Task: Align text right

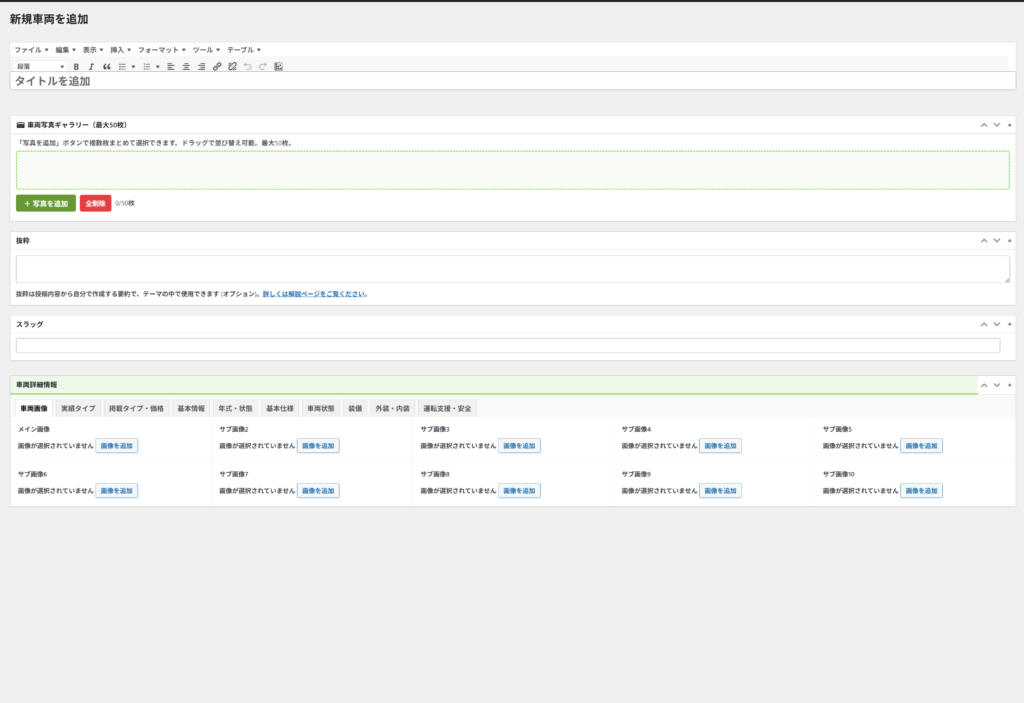Action: (201, 67)
